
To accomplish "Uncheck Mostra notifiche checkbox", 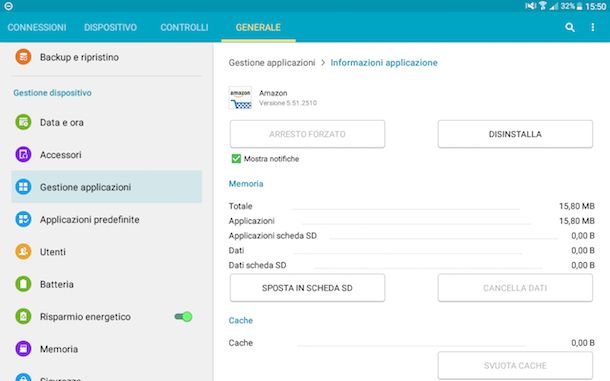I will click(236, 158).
